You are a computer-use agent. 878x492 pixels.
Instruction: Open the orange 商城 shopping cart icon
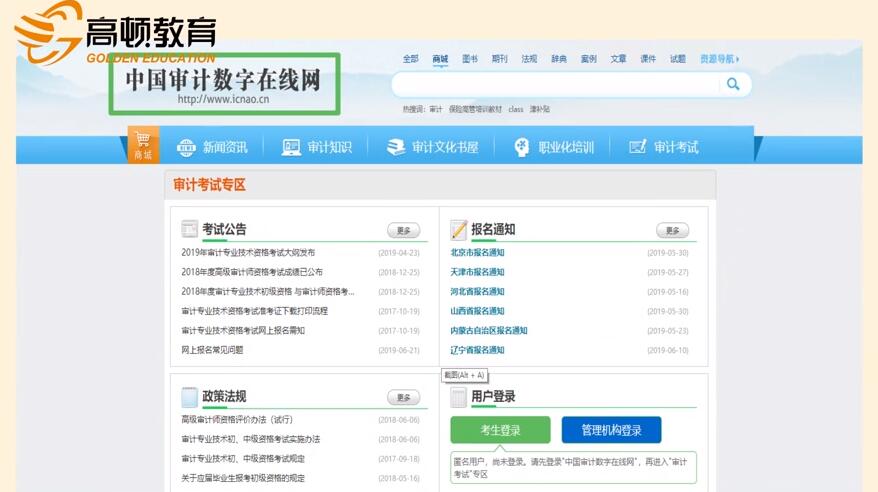point(143,145)
